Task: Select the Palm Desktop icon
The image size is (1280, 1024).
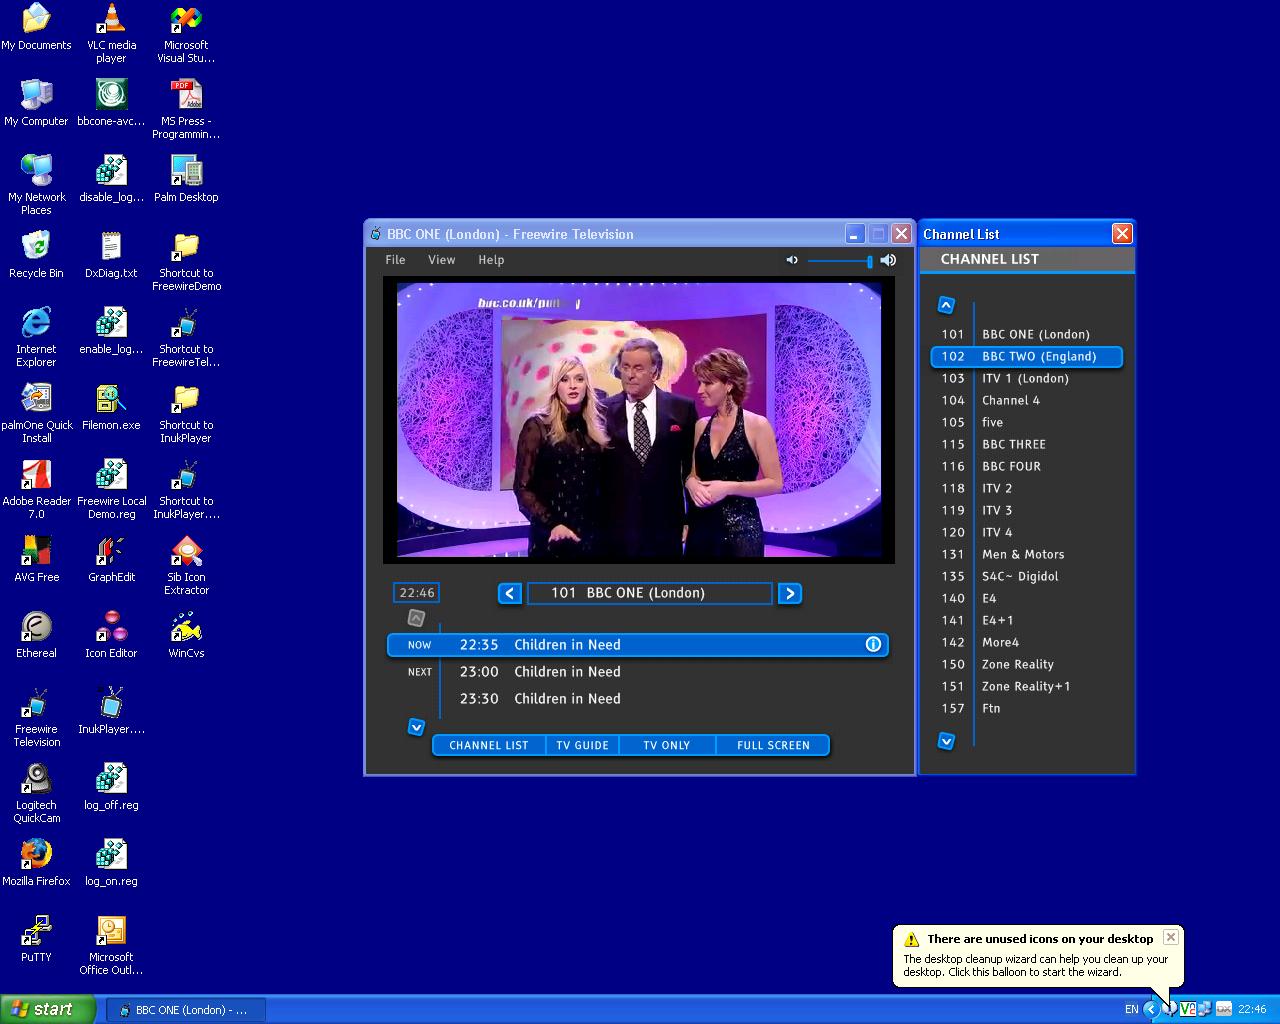Action: click(186, 180)
